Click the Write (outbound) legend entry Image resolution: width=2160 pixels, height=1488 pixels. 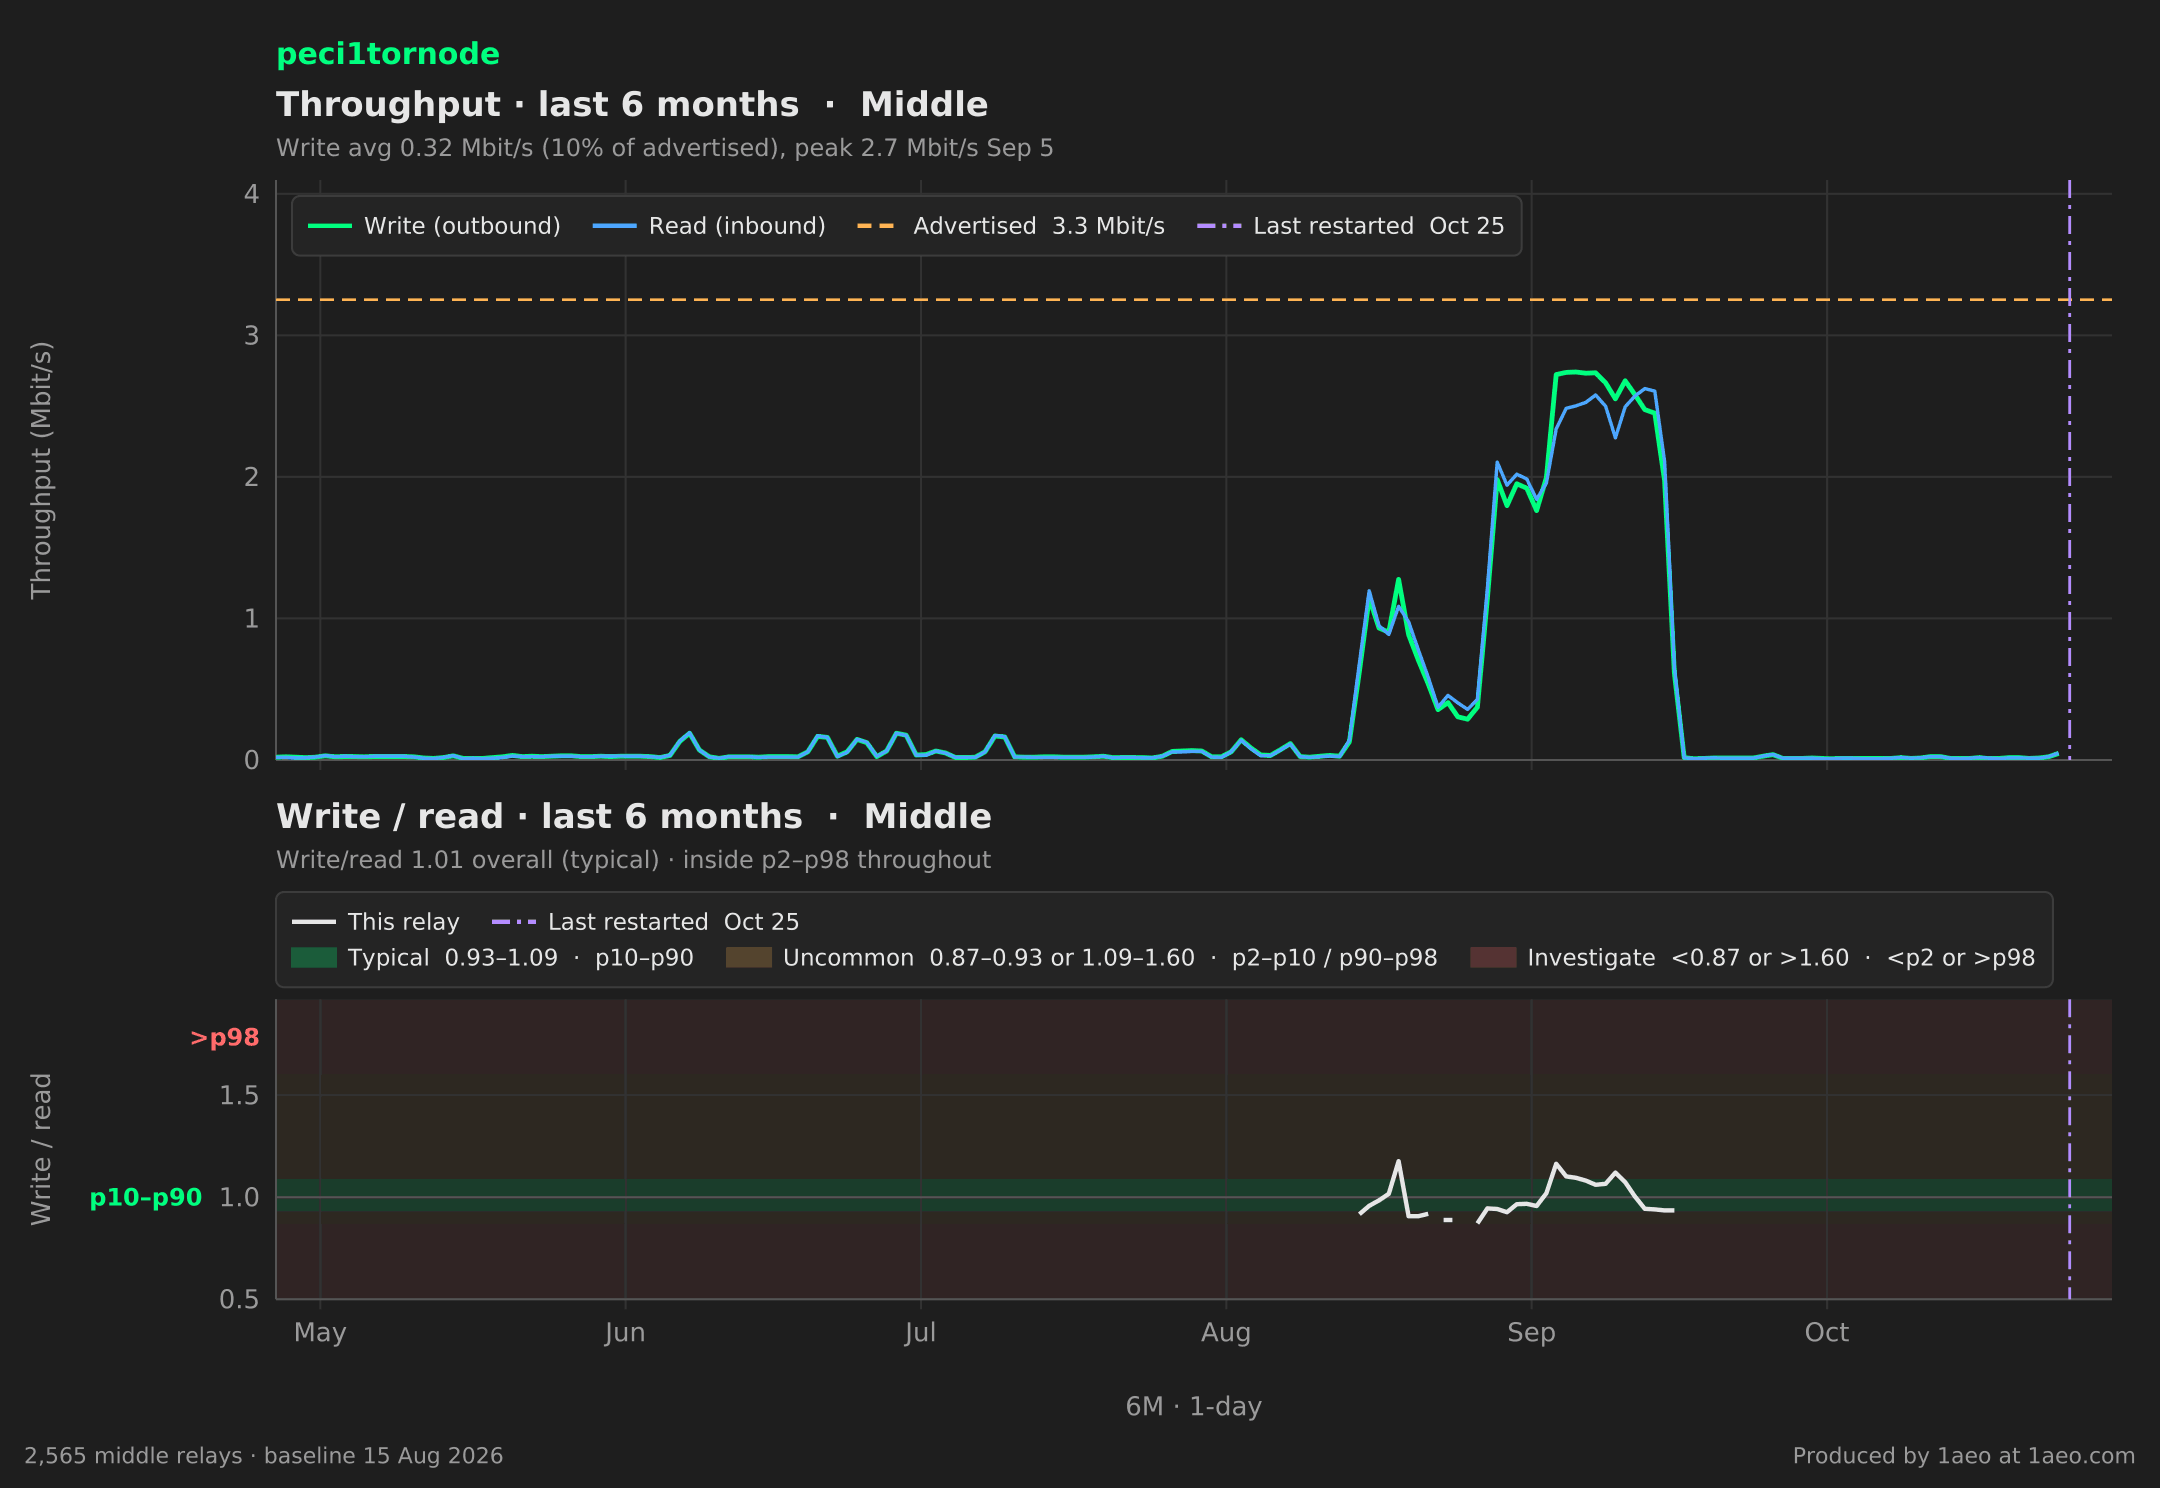(x=434, y=226)
